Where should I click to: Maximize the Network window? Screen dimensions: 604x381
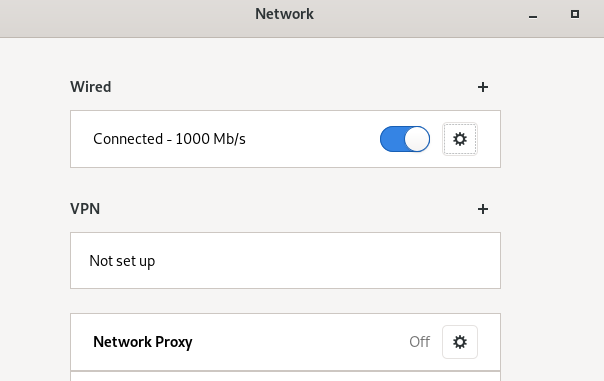[575, 14]
